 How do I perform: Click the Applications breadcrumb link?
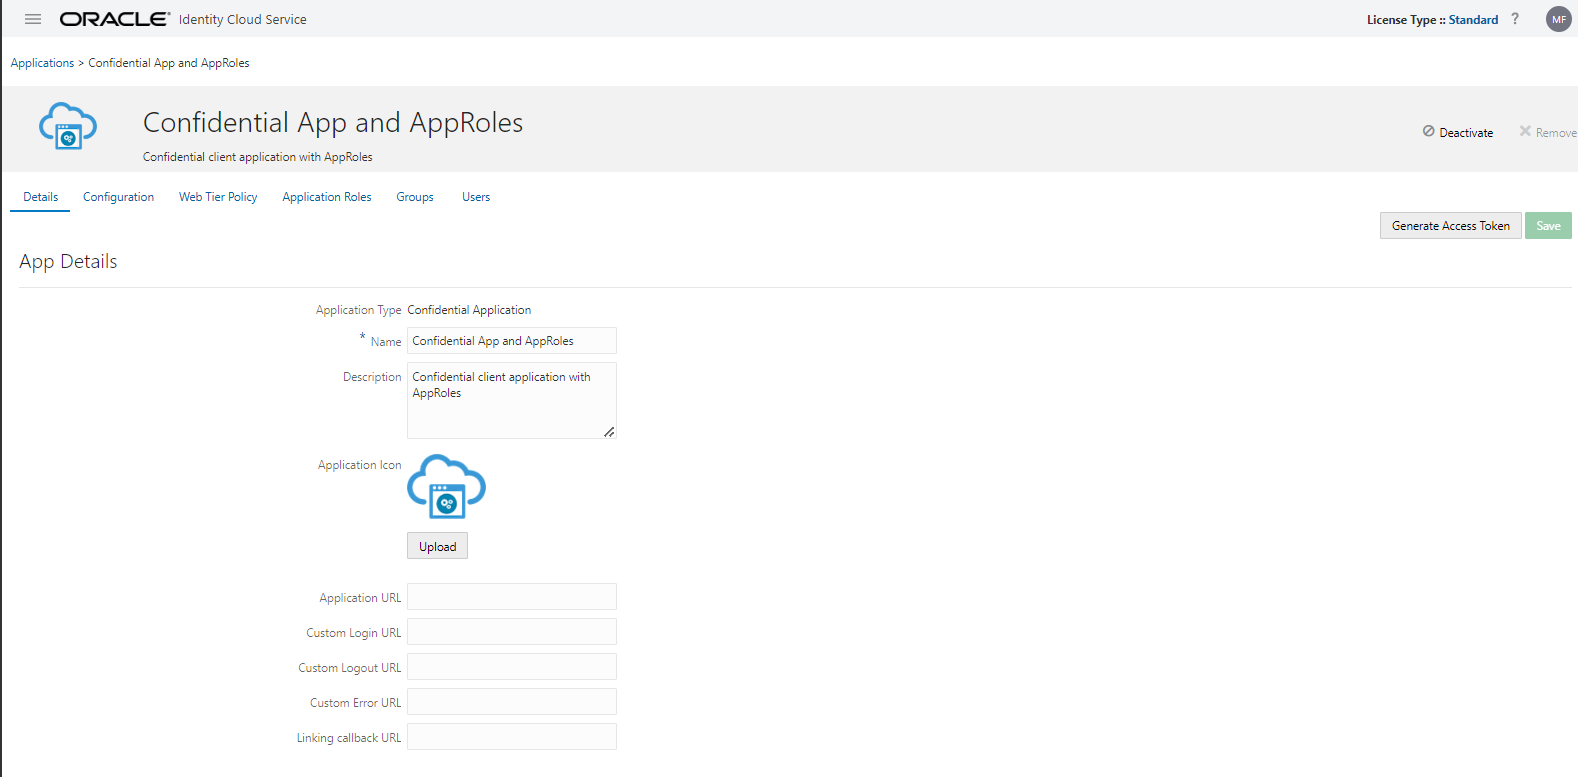click(42, 63)
